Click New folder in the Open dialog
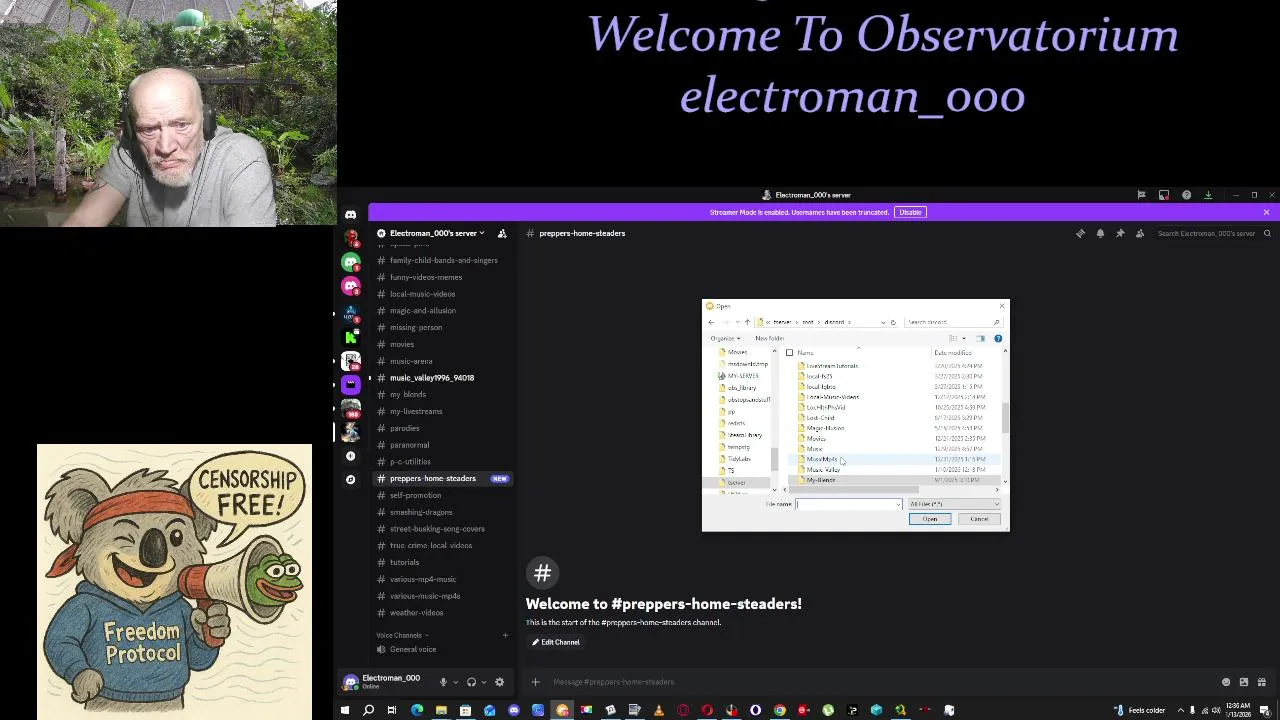Screen dimensions: 1280x720 tap(769, 338)
